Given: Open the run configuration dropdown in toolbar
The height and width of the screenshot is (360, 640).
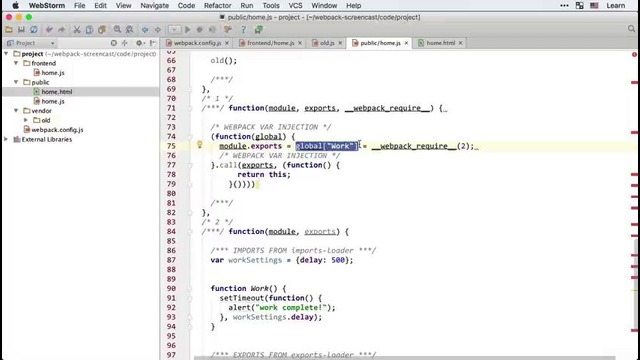Looking at the screenshot, I should click(174, 29).
